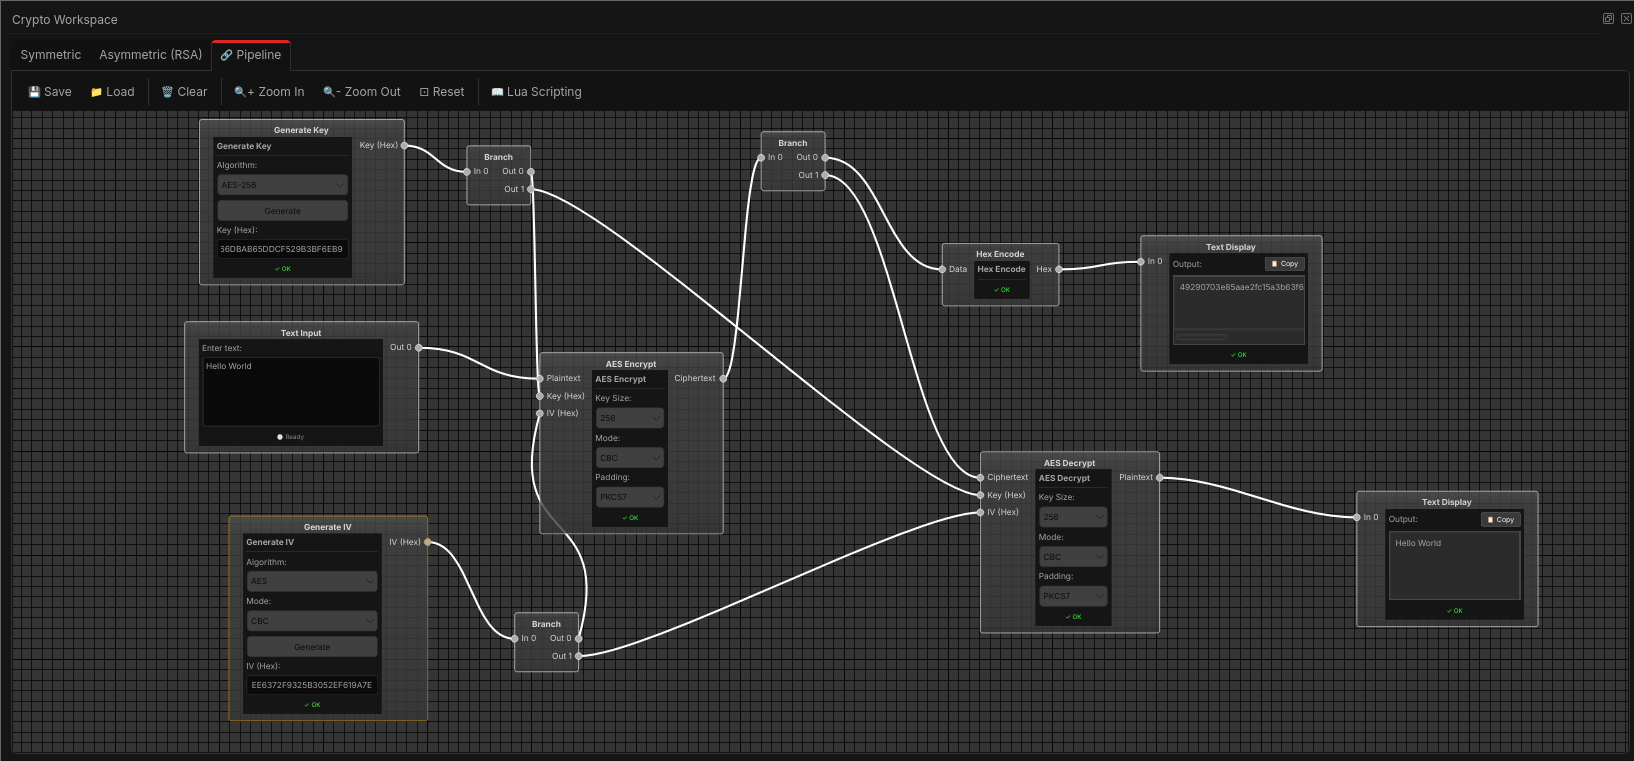Click Generate button in Generate Key node
Screen dimensions: 1634x761
click(x=283, y=211)
